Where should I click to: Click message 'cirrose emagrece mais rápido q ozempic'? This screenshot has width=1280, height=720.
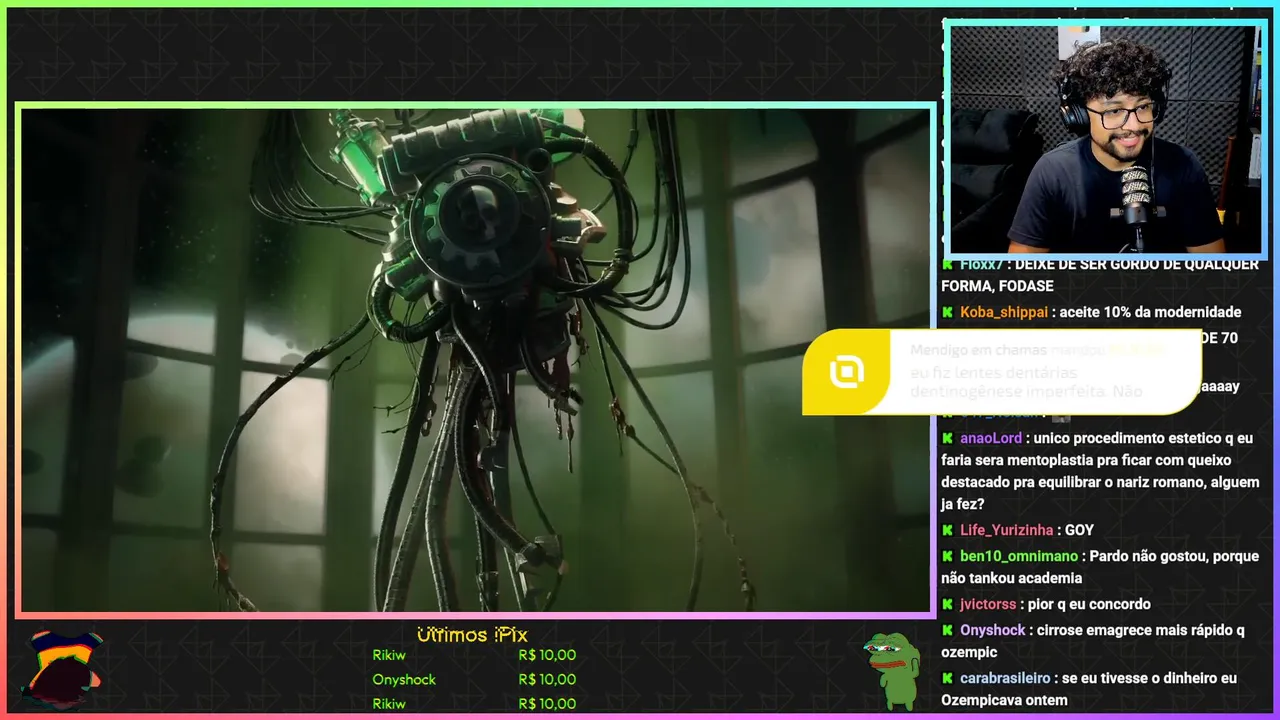pos(1093,641)
